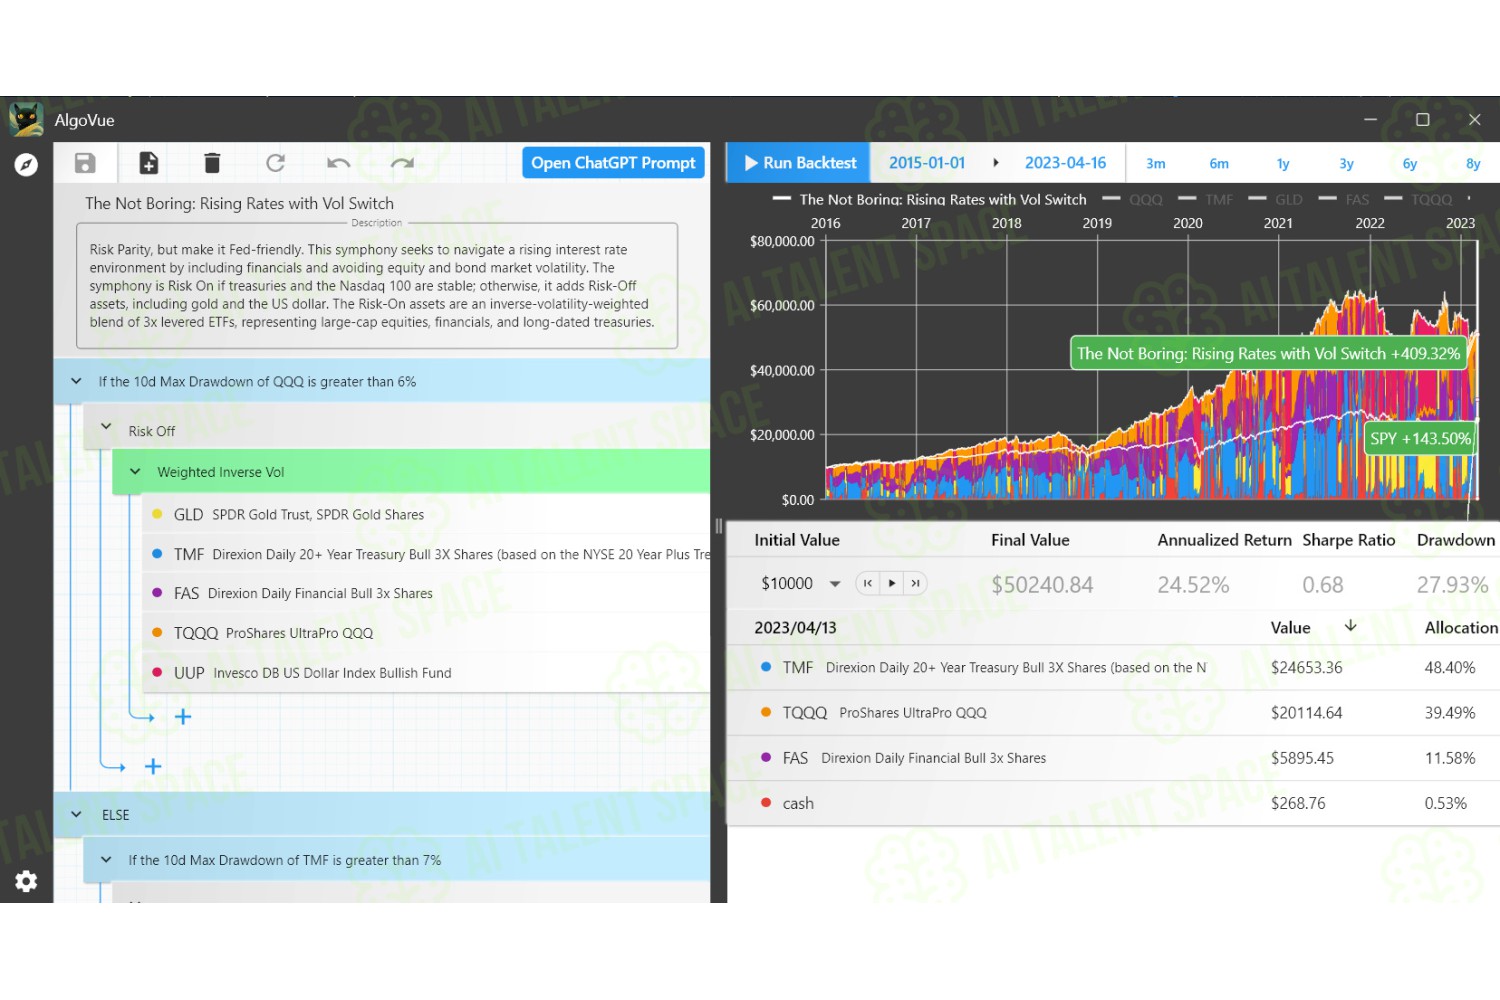
Task: Click the AlgoVue cat logo icon
Action: click(26, 120)
